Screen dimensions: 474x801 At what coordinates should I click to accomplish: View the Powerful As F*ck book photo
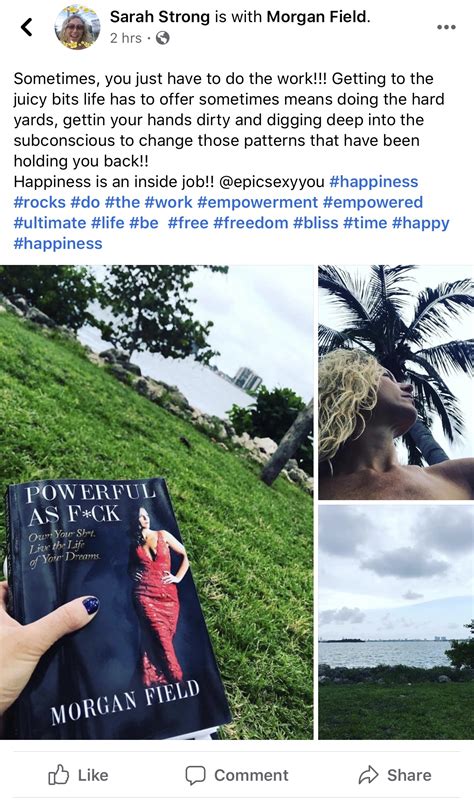(156, 502)
